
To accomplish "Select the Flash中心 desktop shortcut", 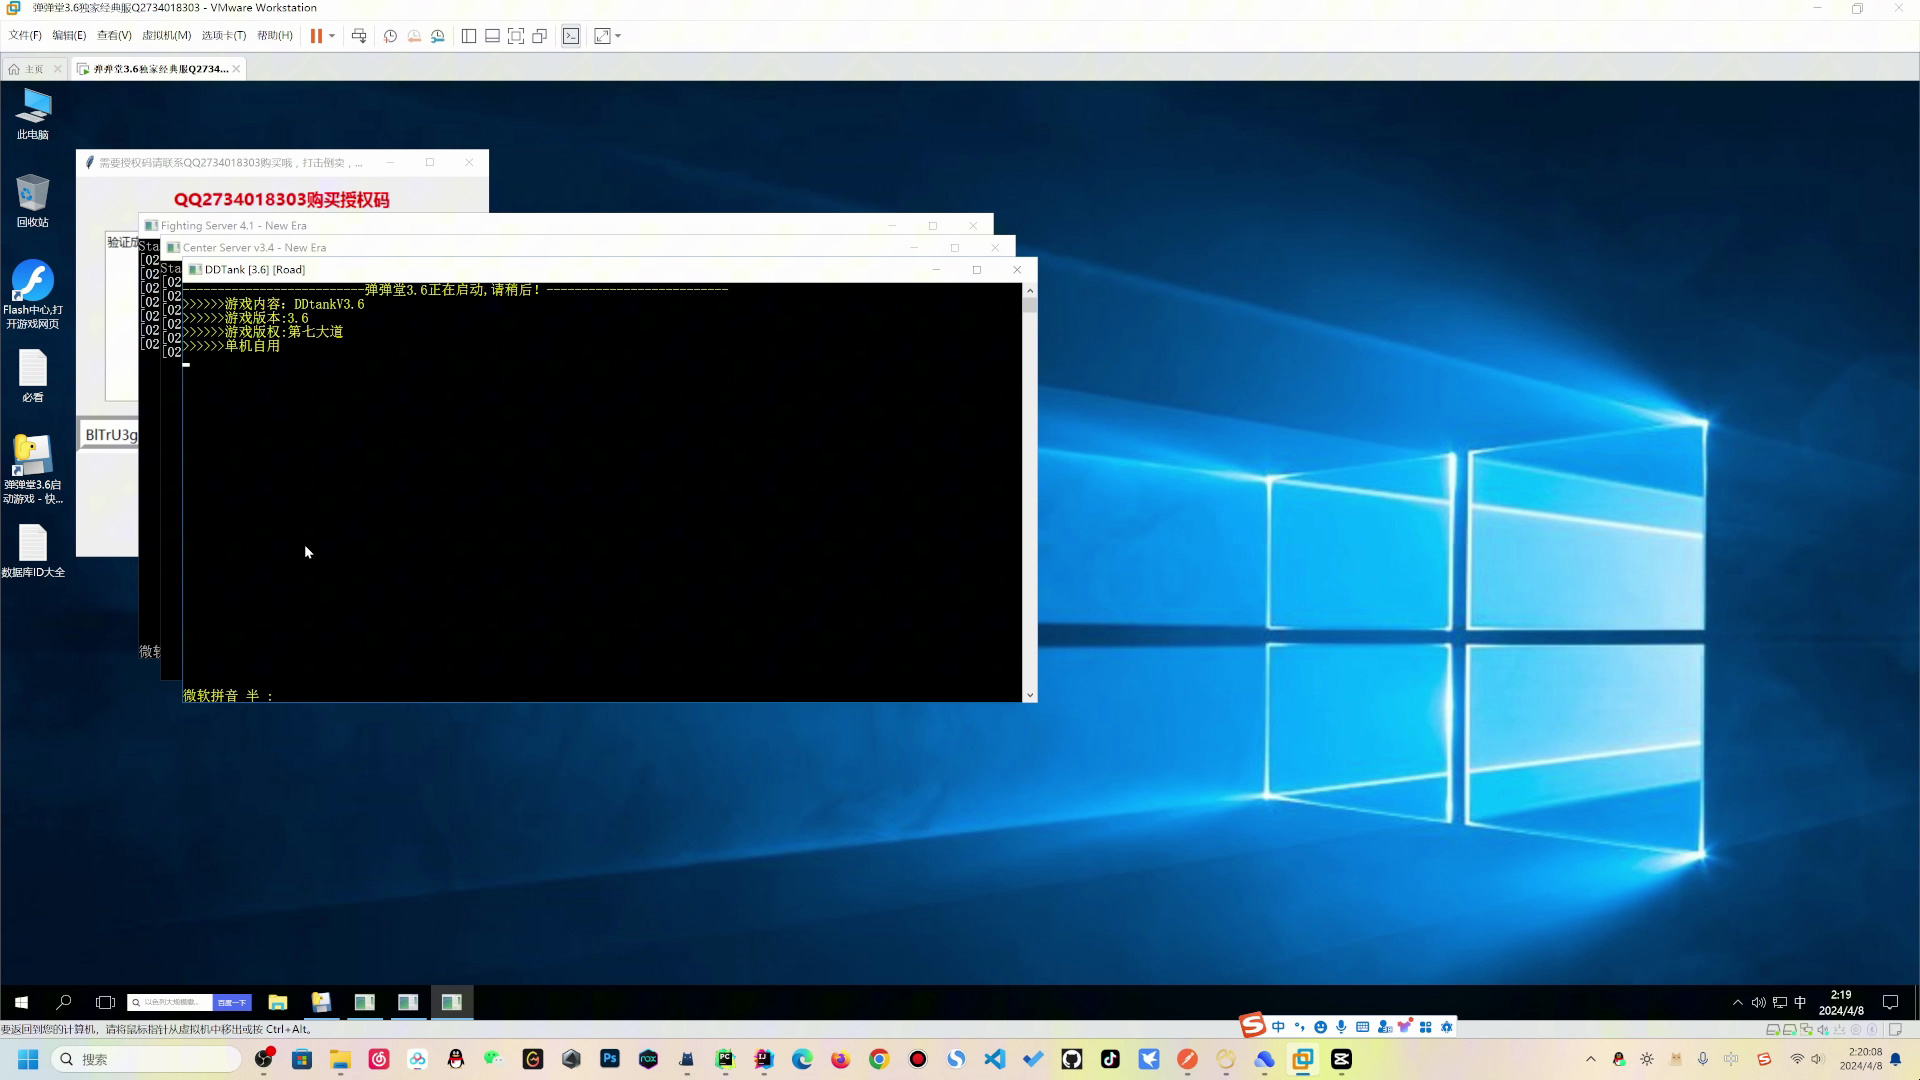I will [32, 295].
